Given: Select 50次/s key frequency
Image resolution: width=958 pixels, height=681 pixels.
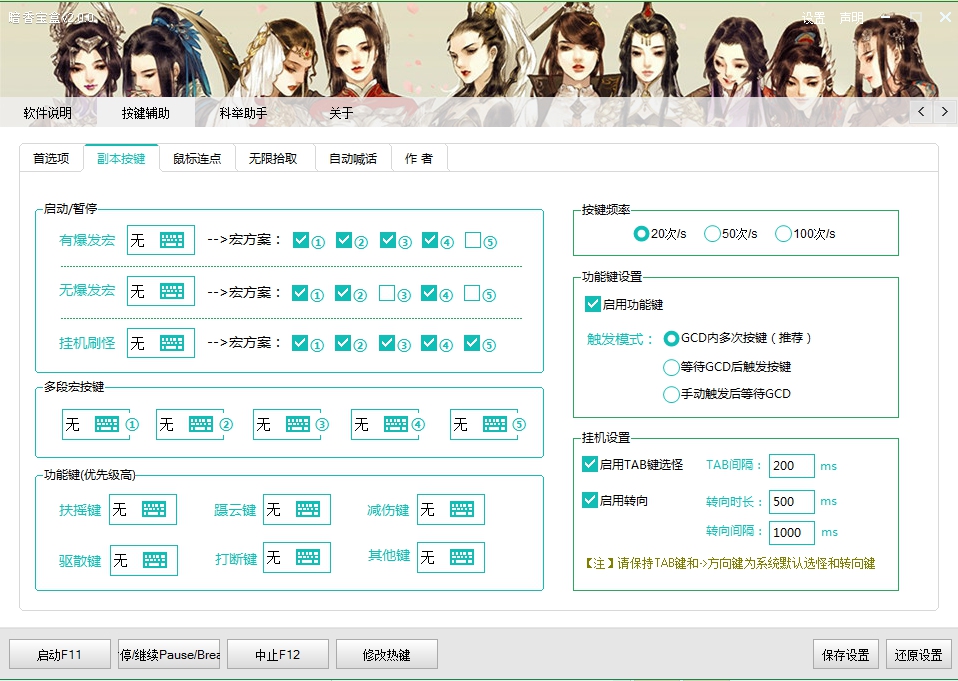Looking at the screenshot, I should tap(713, 234).
